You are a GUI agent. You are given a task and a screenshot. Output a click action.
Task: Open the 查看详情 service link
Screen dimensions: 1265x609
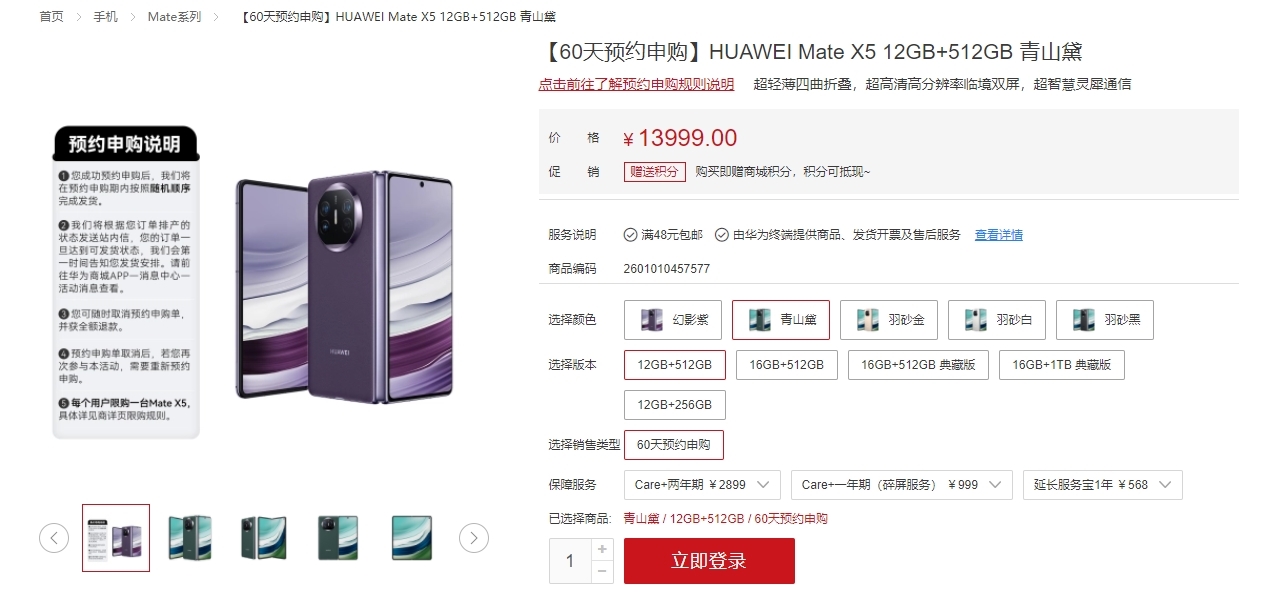pos(999,235)
